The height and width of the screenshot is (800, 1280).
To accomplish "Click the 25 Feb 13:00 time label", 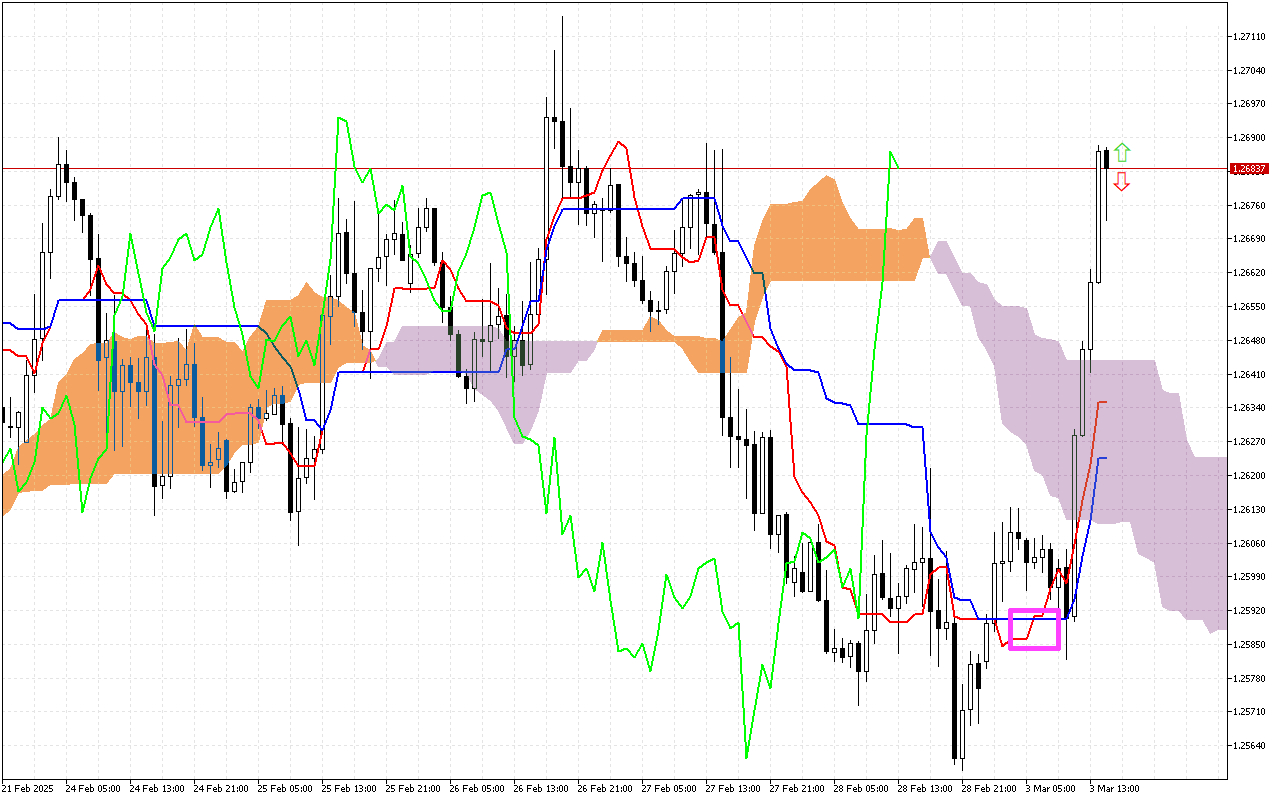I will pyautogui.click(x=349, y=788).
